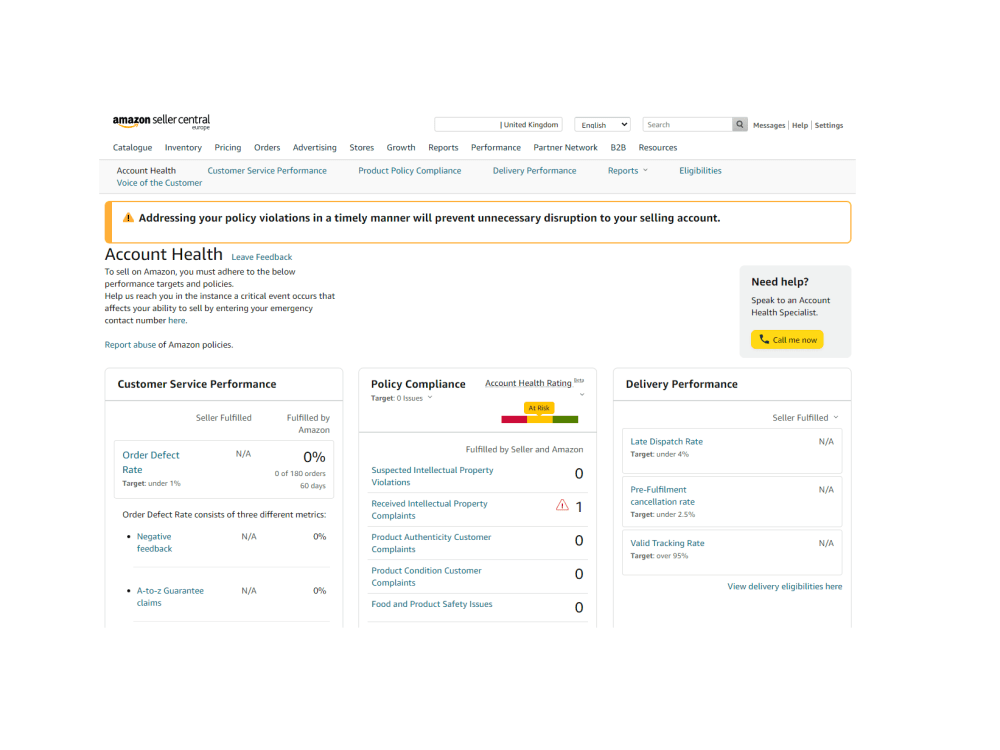Open A-to-z Guarantee claims link
Image resolution: width=1000 pixels, height=750 pixels.
170,596
